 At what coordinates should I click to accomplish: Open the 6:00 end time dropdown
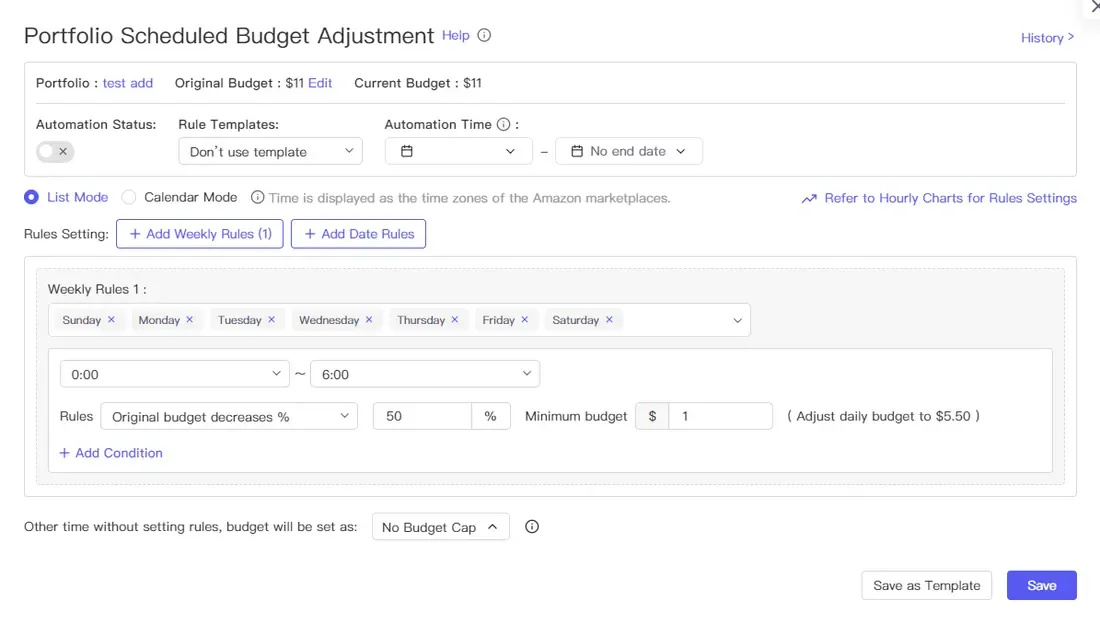[x=425, y=374]
